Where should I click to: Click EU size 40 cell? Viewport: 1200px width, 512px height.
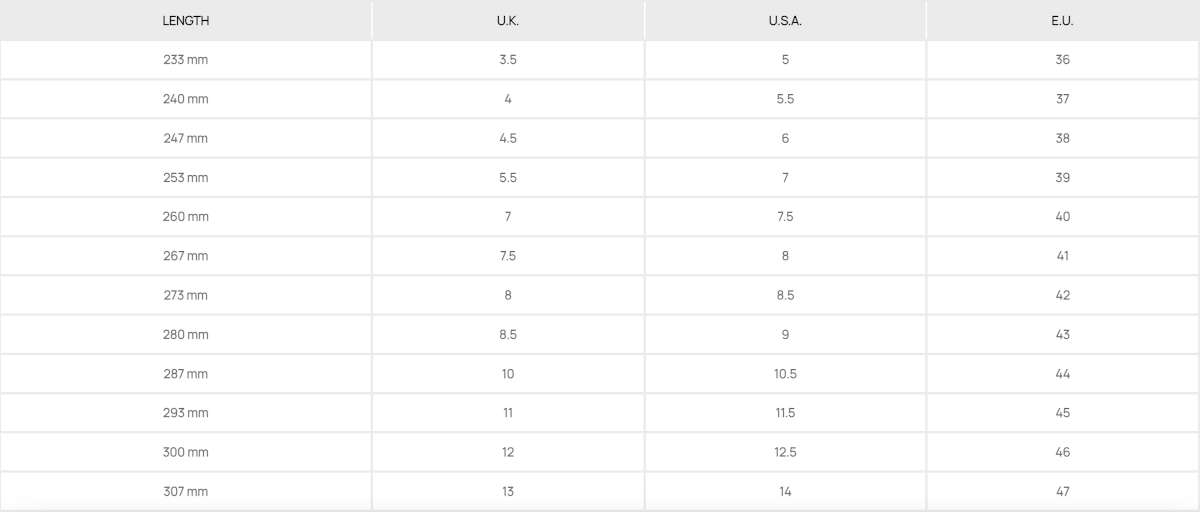[x=1062, y=217]
